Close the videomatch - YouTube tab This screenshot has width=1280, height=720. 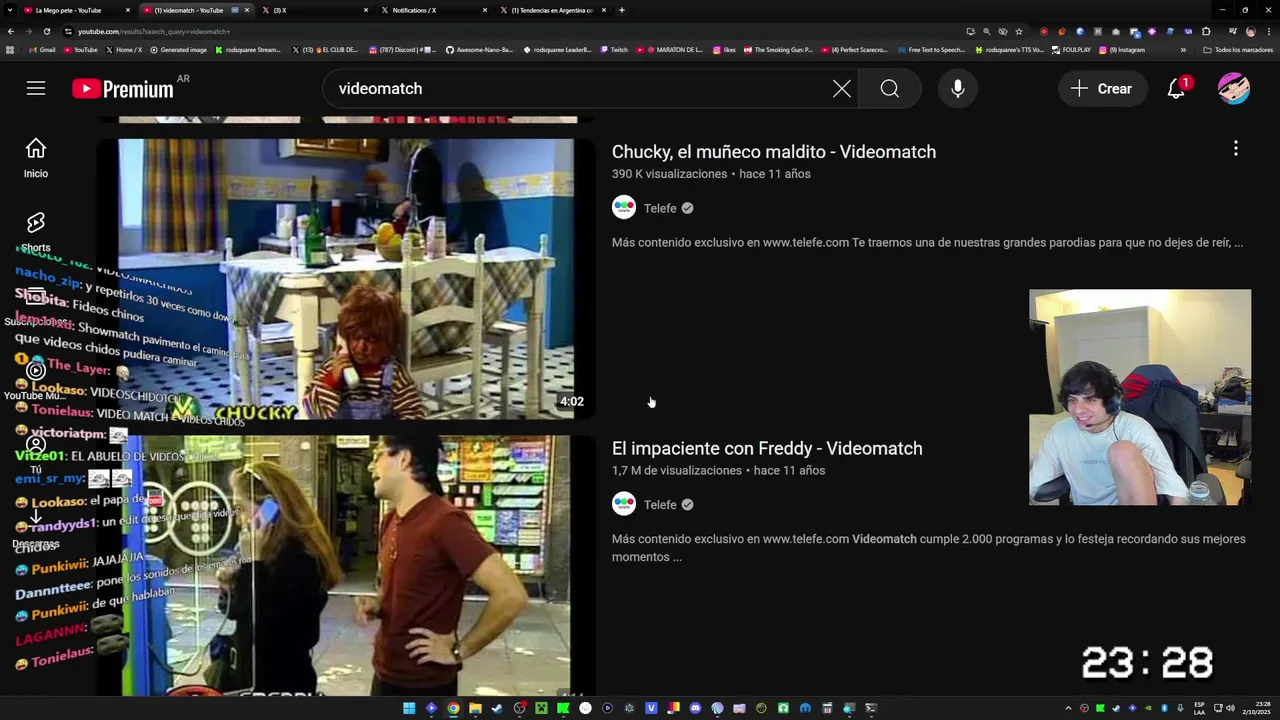(247, 10)
